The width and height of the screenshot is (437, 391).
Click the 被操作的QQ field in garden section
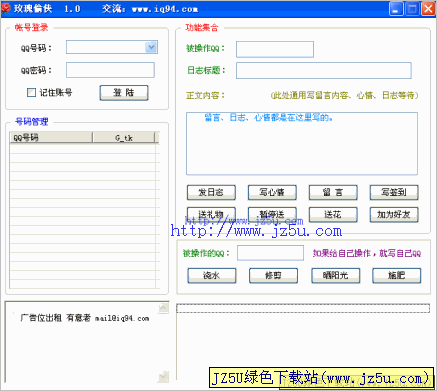click(270, 253)
